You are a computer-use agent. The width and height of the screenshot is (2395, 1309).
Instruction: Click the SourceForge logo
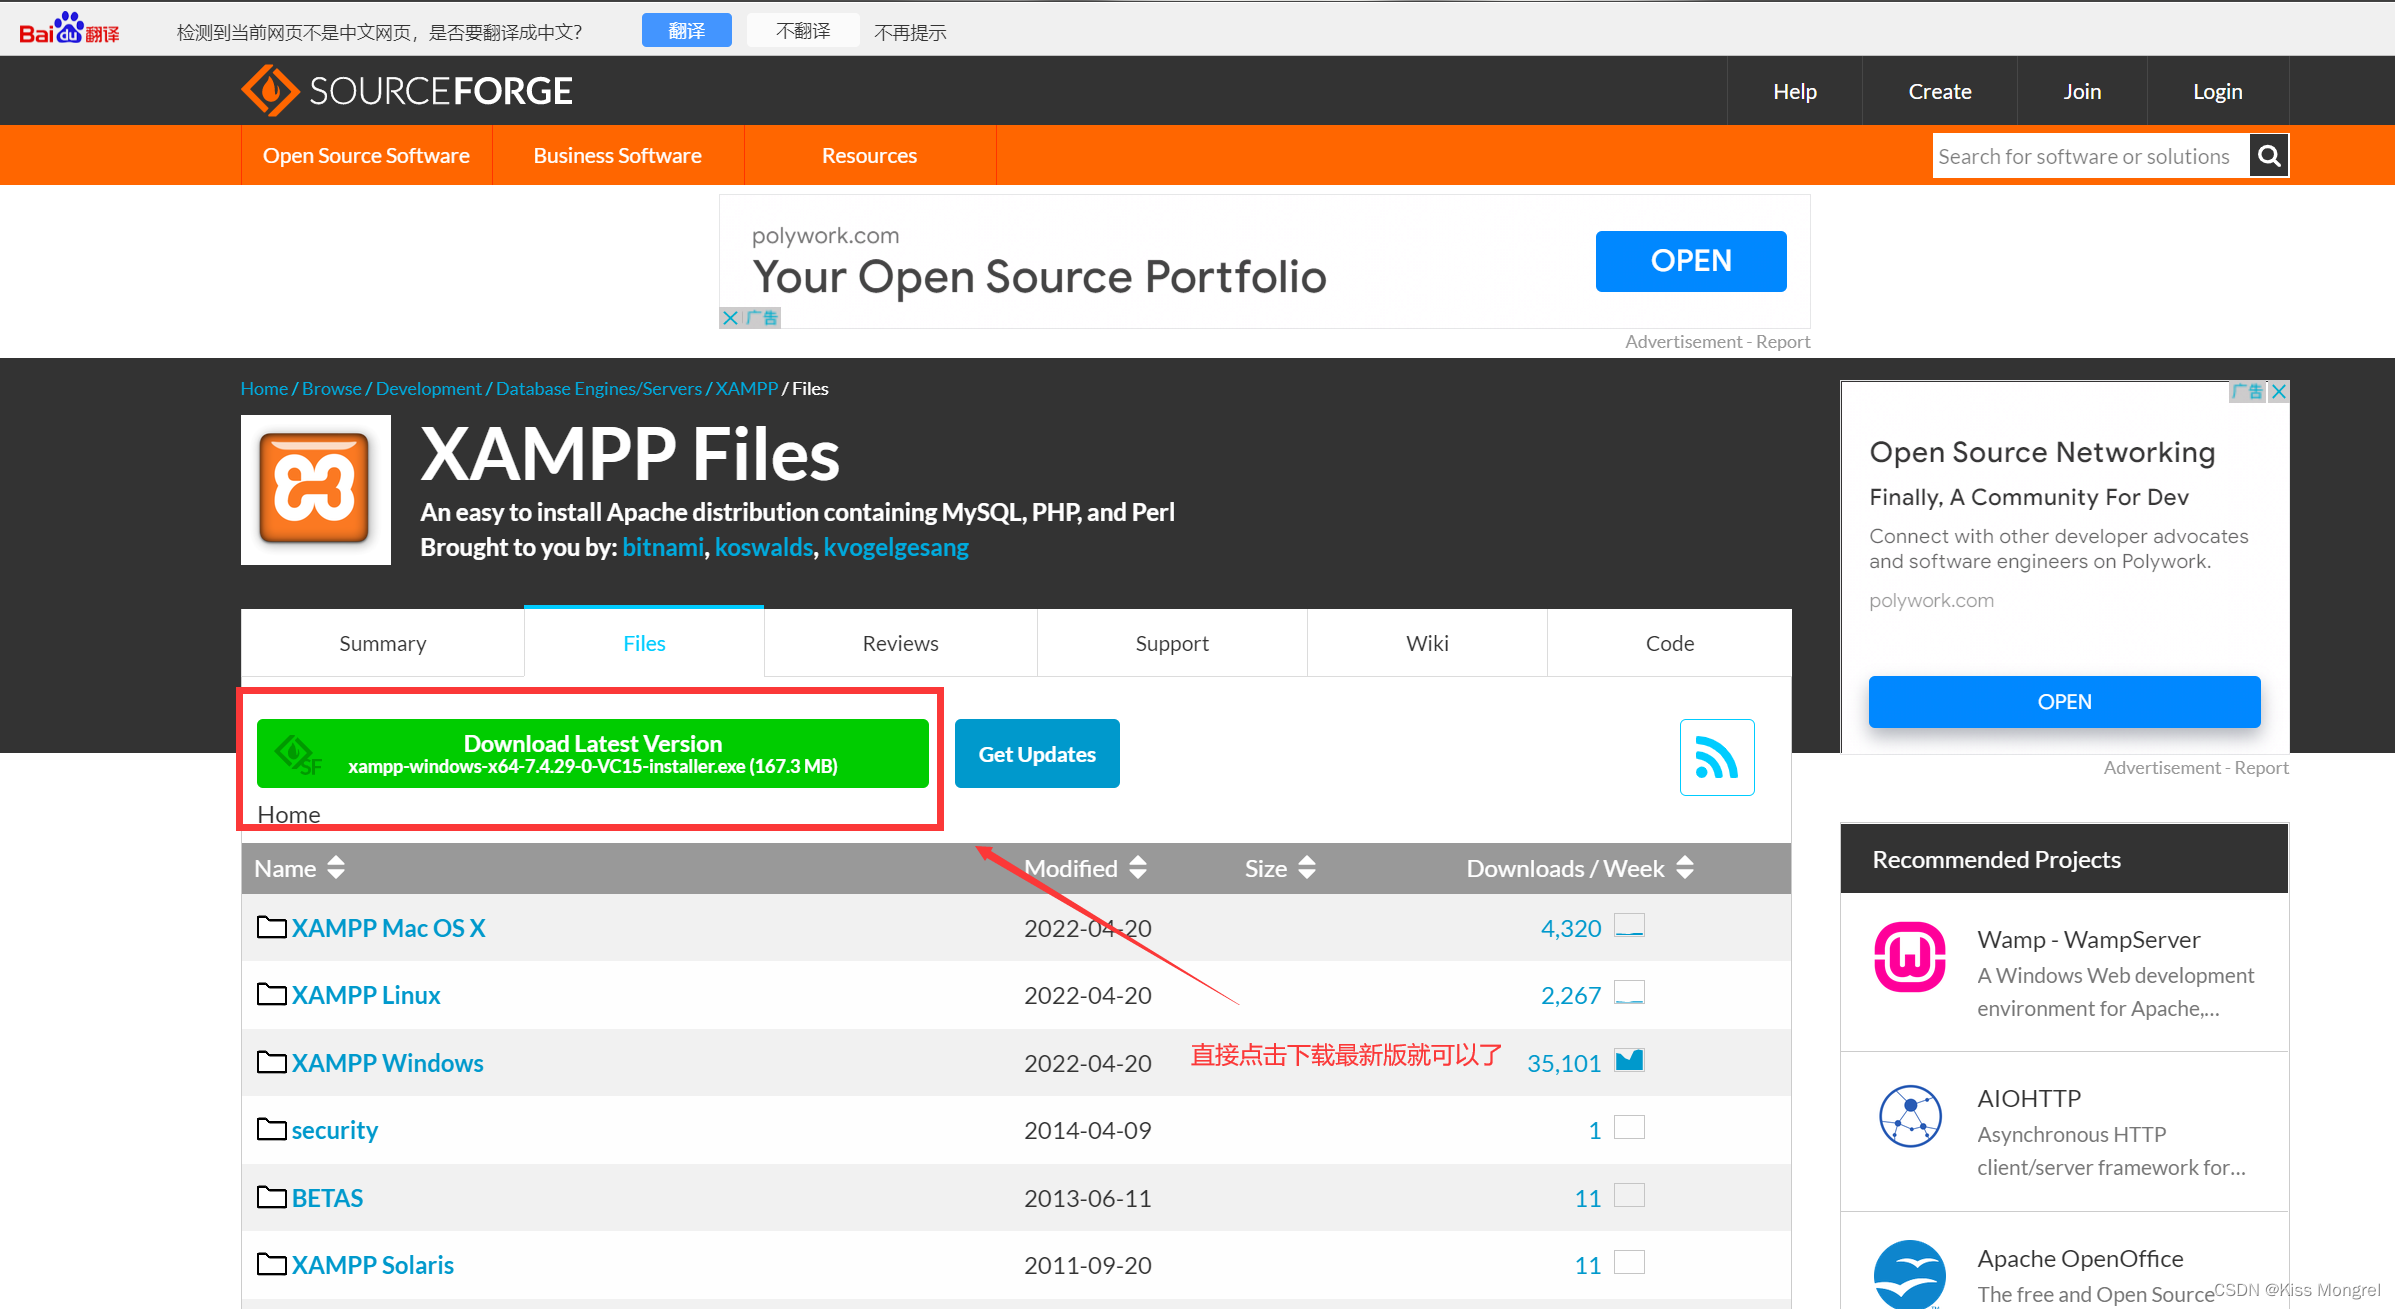406,91
